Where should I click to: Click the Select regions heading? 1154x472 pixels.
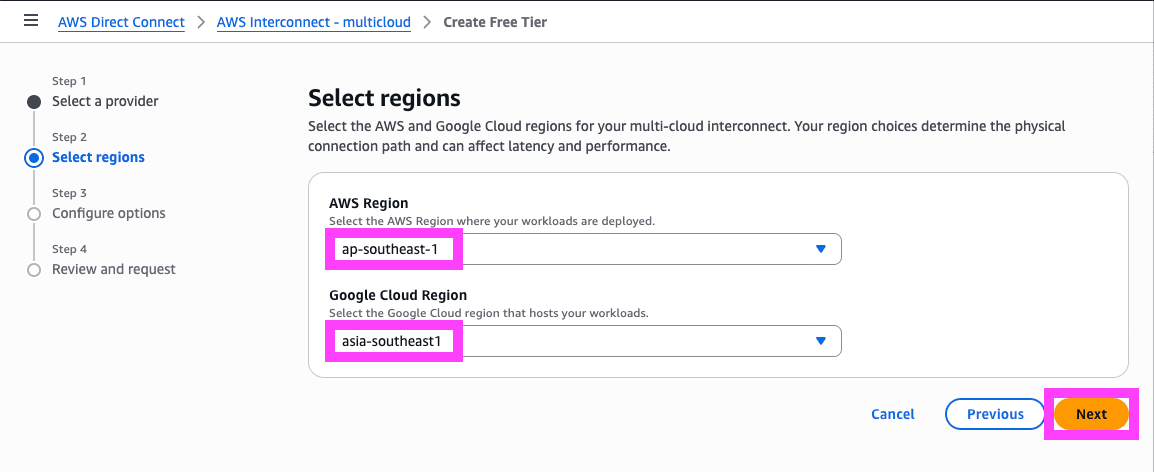click(384, 98)
